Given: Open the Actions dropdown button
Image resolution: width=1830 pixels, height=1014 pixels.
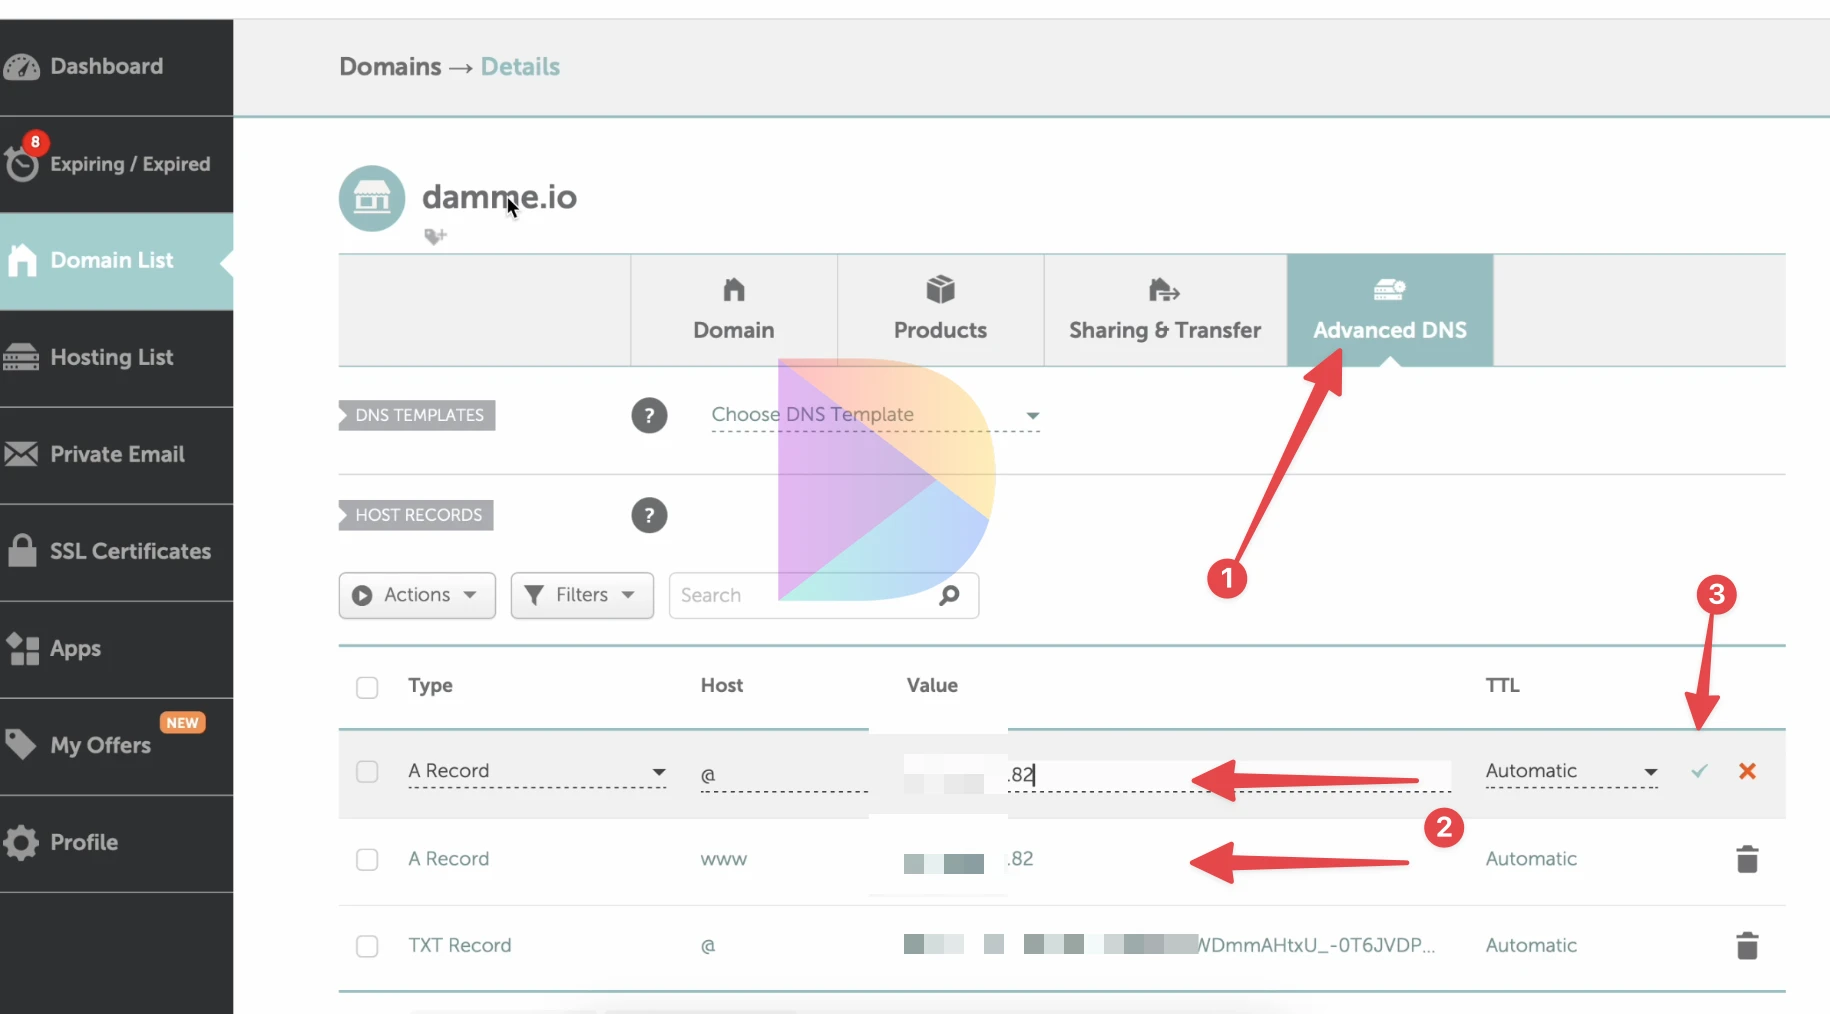Looking at the screenshot, I should [x=417, y=595].
